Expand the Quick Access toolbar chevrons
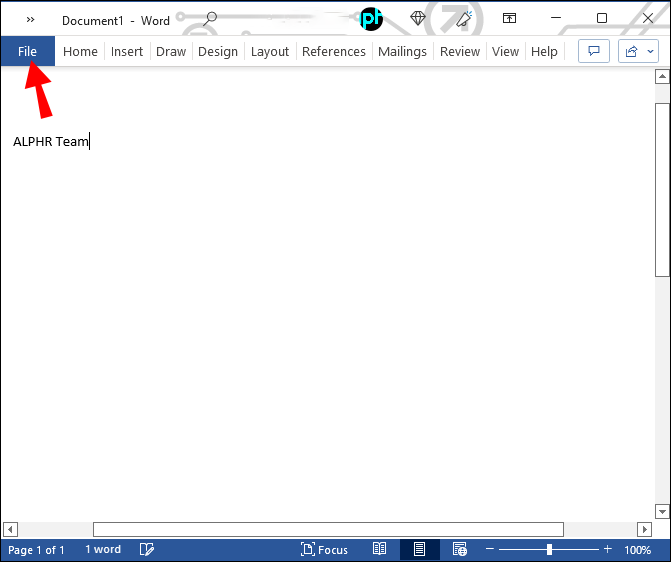The width and height of the screenshot is (671, 562). [x=30, y=19]
